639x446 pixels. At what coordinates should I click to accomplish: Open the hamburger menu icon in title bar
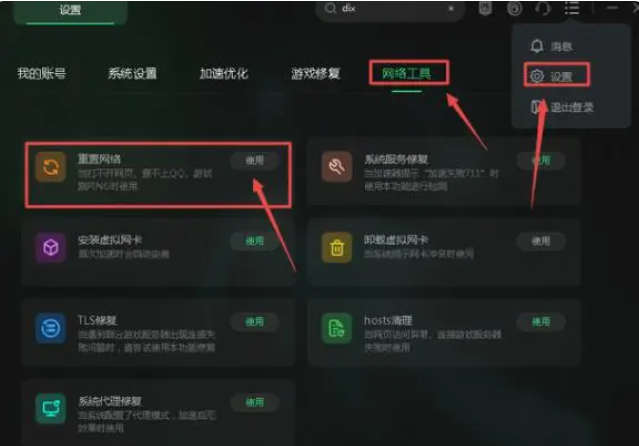point(572,8)
